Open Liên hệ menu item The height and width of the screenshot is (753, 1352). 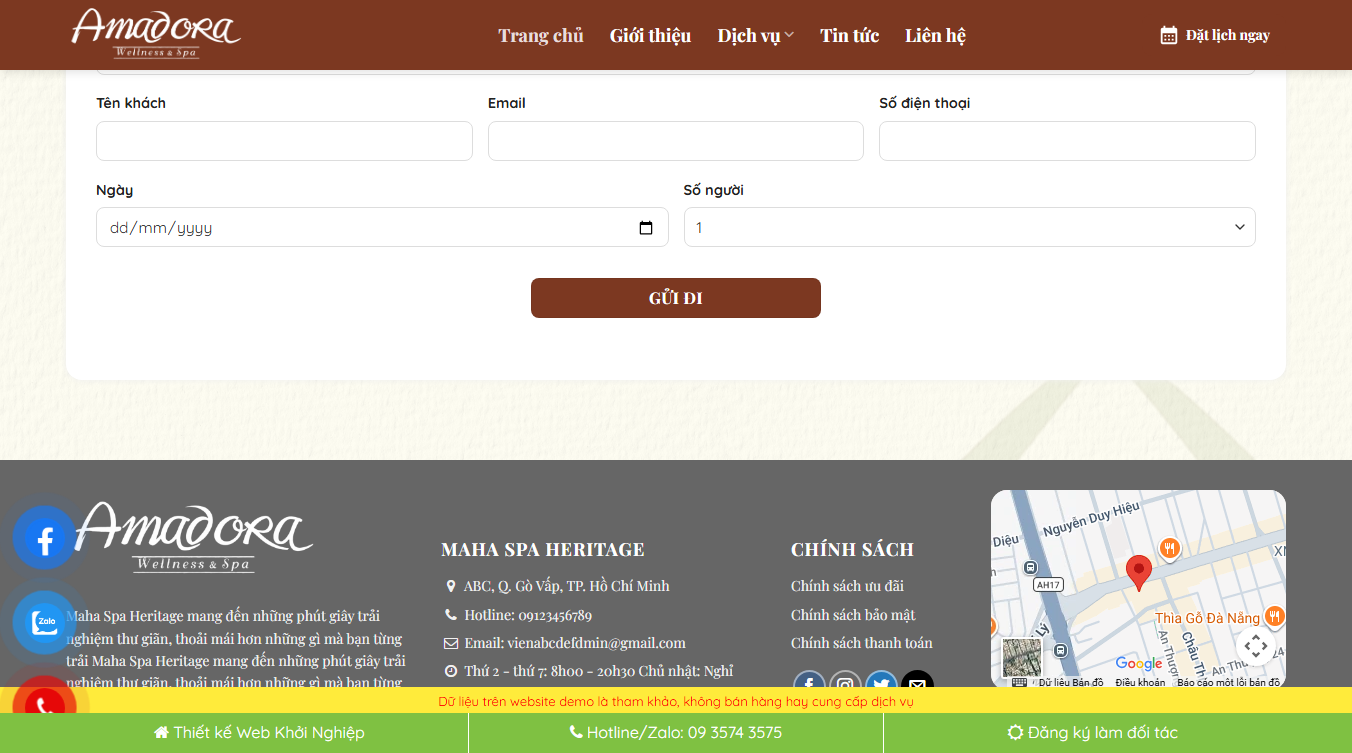935,35
